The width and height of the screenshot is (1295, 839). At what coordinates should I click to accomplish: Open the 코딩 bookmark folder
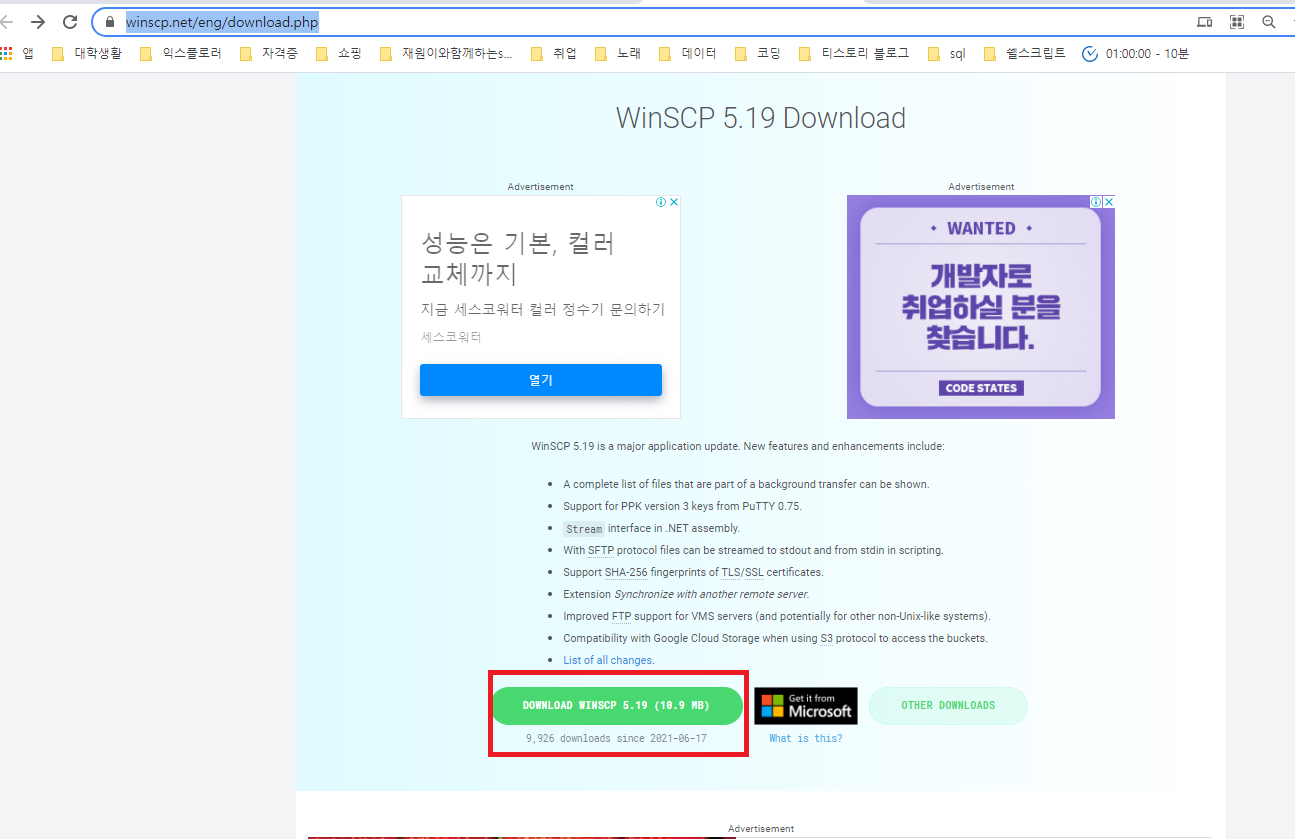click(758, 54)
